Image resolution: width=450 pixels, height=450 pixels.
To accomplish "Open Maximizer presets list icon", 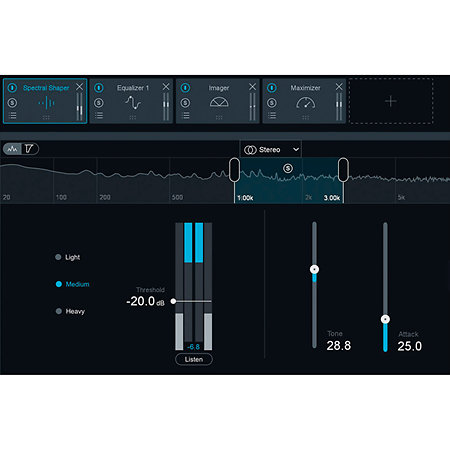I will coord(272,116).
